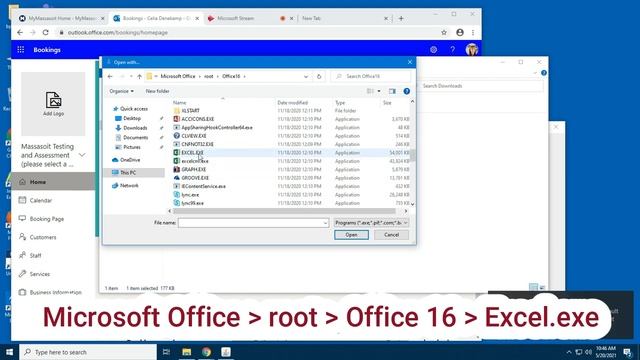Open the Organize menu
The width and height of the screenshot is (640, 360).
(121, 91)
